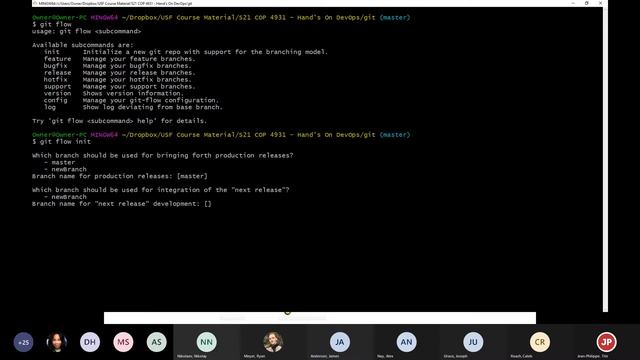Click the 'log' subcommand row
This screenshot has width=640, height=360.
pyautogui.click(x=133, y=107)
